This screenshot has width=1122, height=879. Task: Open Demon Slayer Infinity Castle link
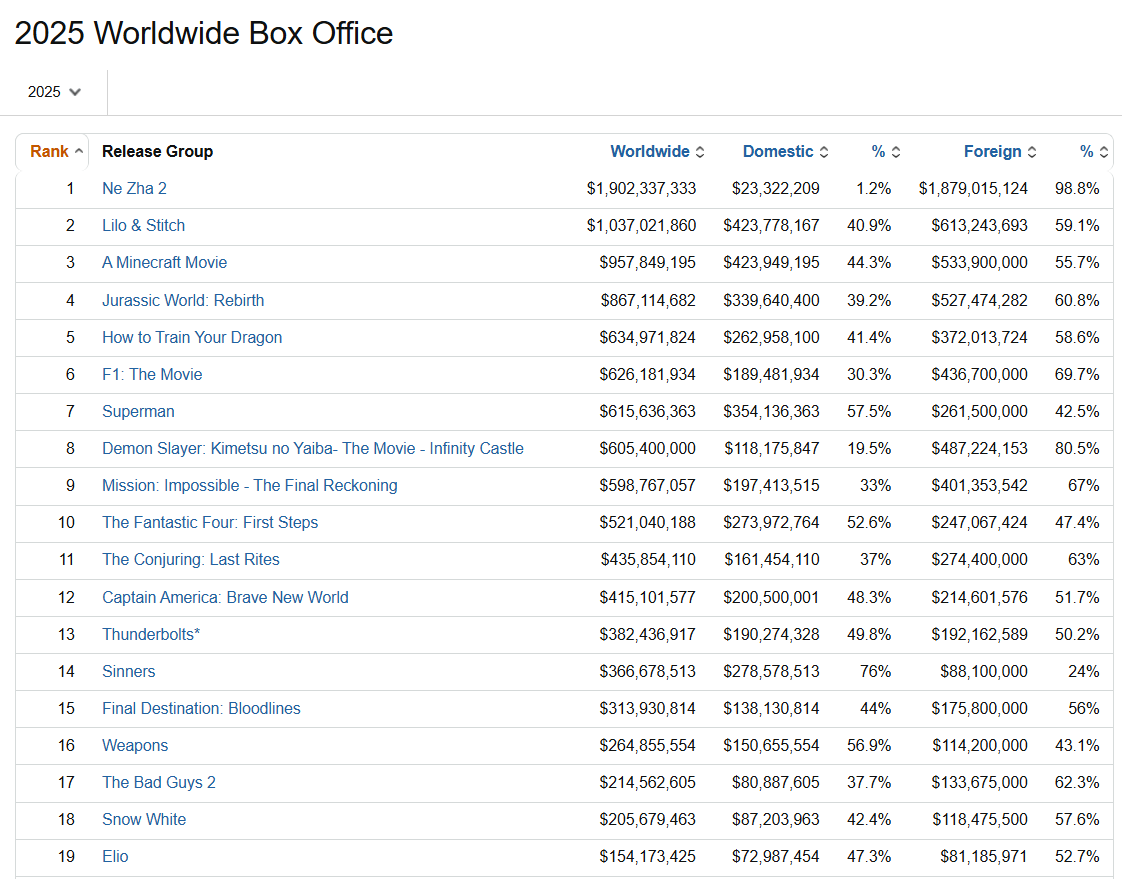[312, 448]
